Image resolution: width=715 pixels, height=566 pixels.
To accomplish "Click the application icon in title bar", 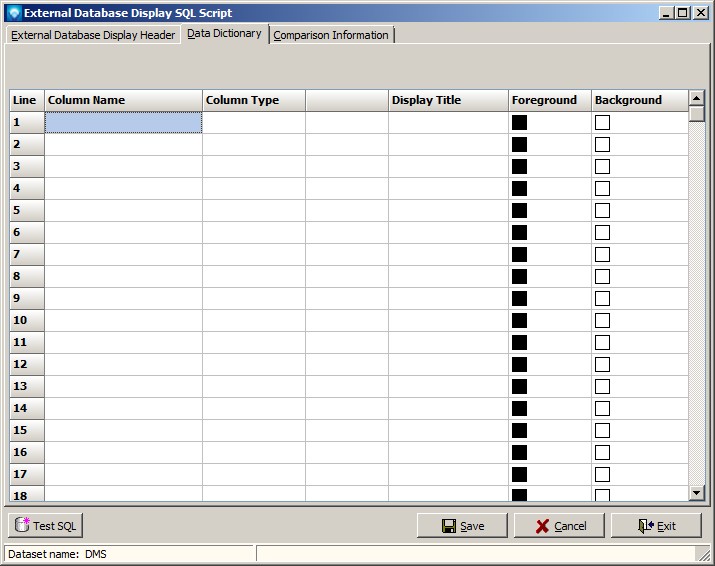I will 13,13.
